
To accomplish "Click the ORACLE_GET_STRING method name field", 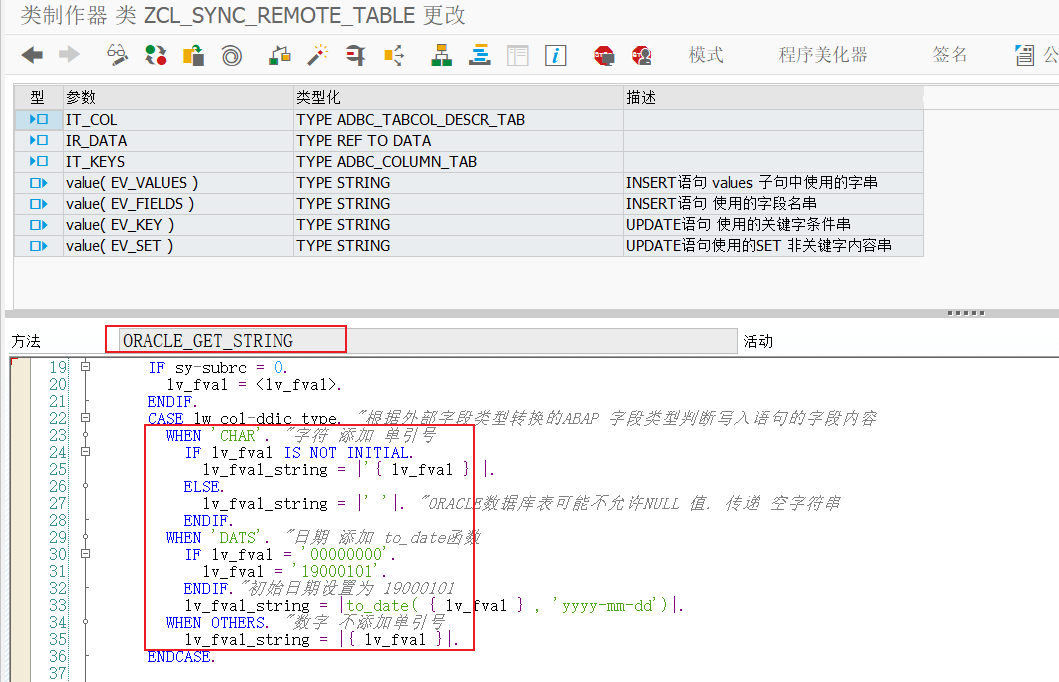I will (x=428, y=340).
